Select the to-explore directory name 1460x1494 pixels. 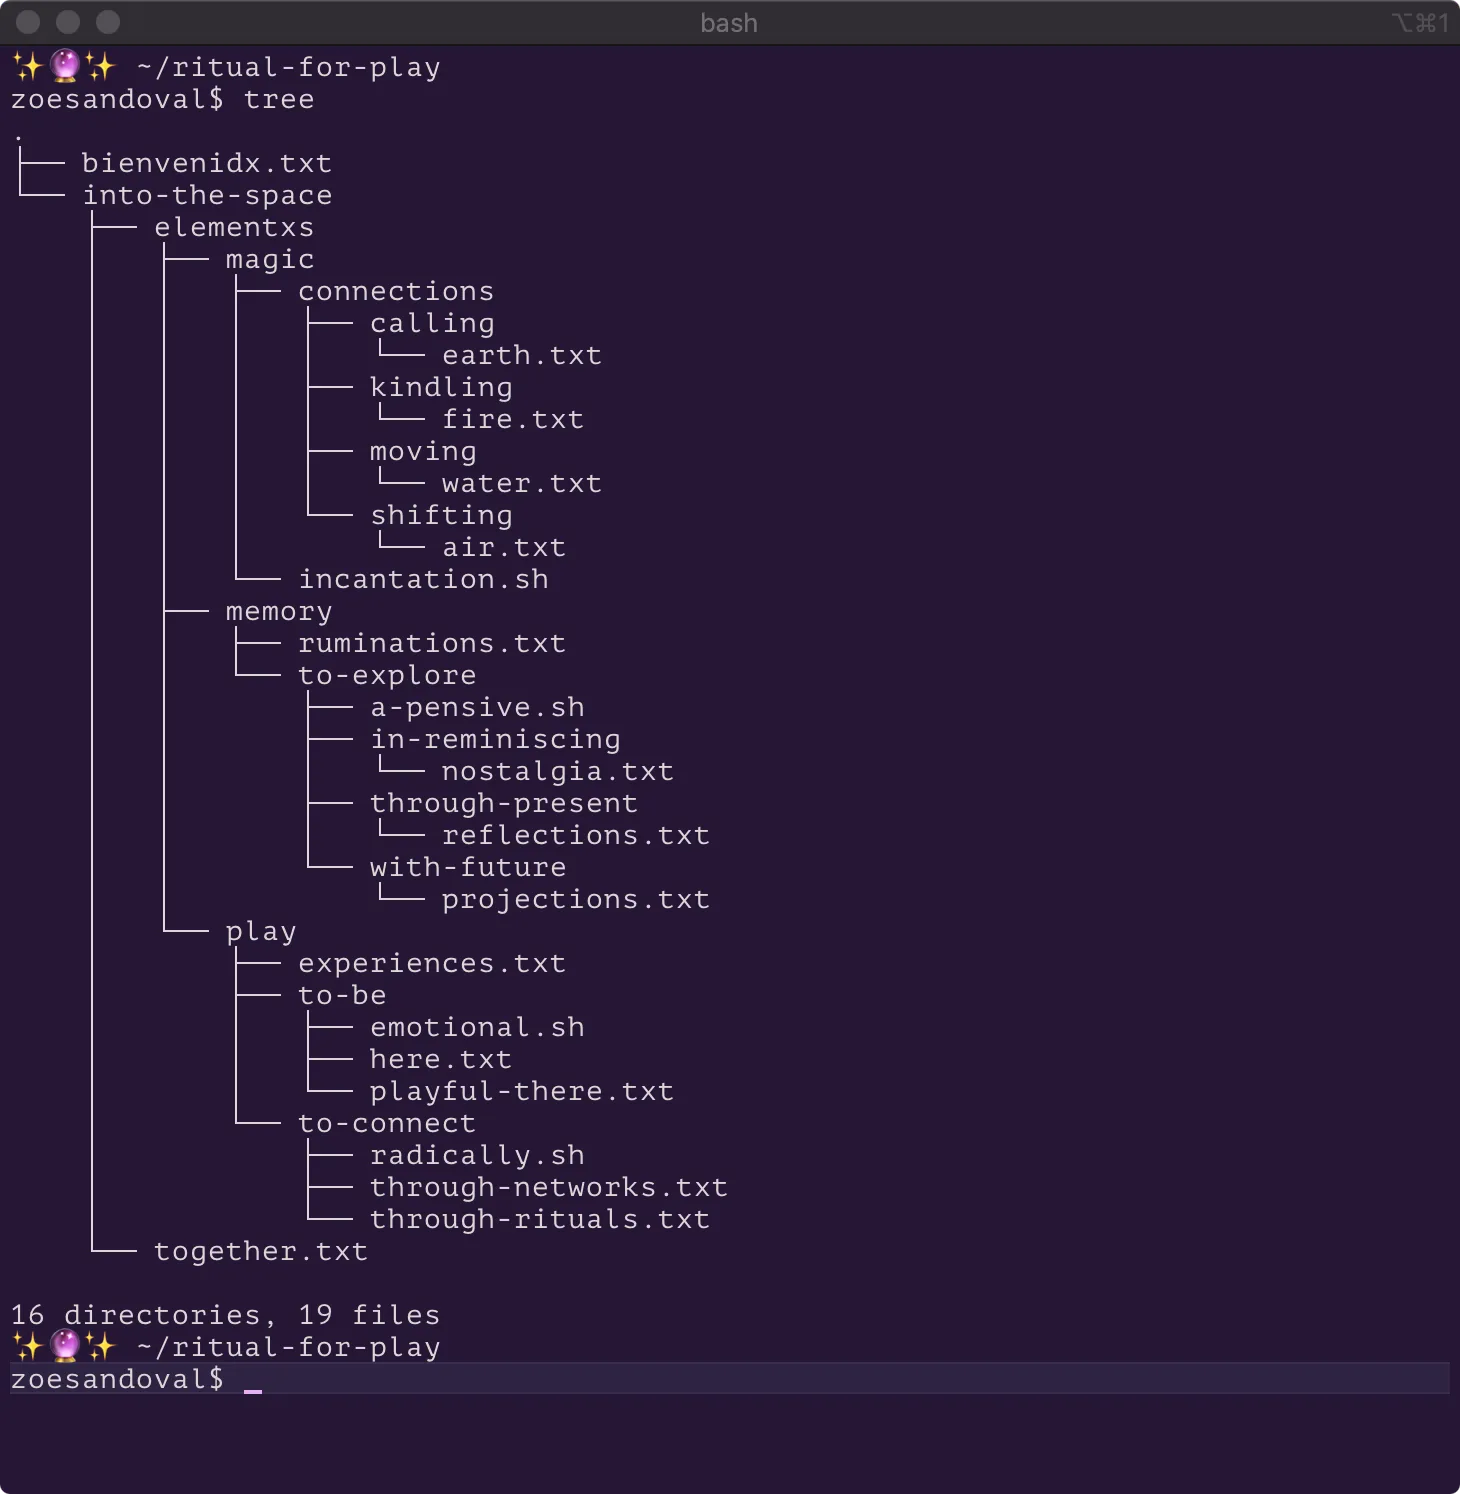tap(387, 676)
